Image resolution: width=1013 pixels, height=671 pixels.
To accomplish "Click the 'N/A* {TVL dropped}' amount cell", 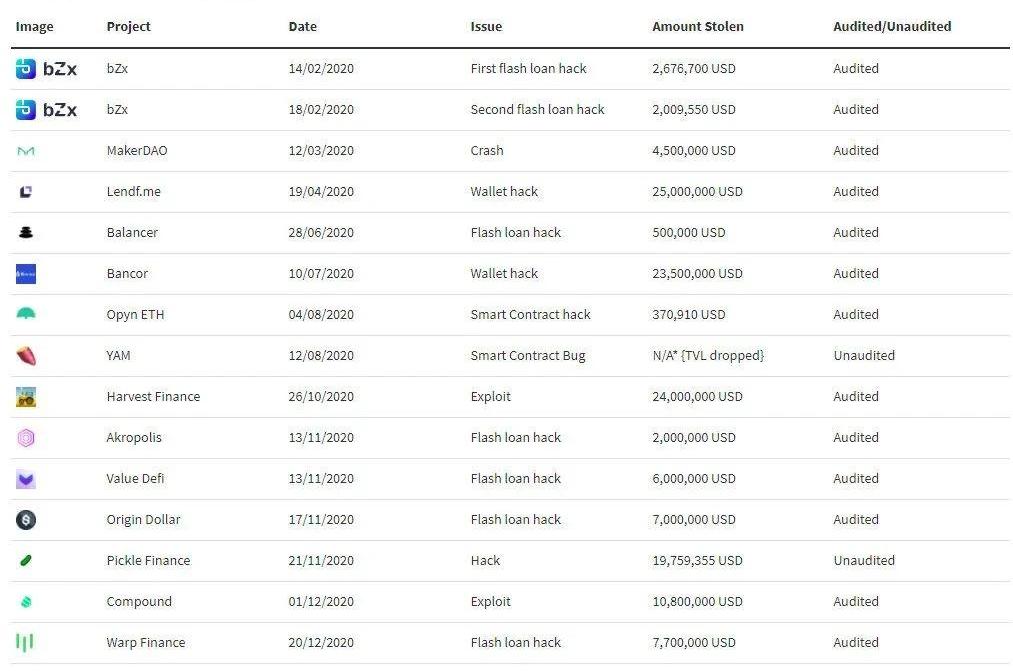I will click(x=707, y=356).
